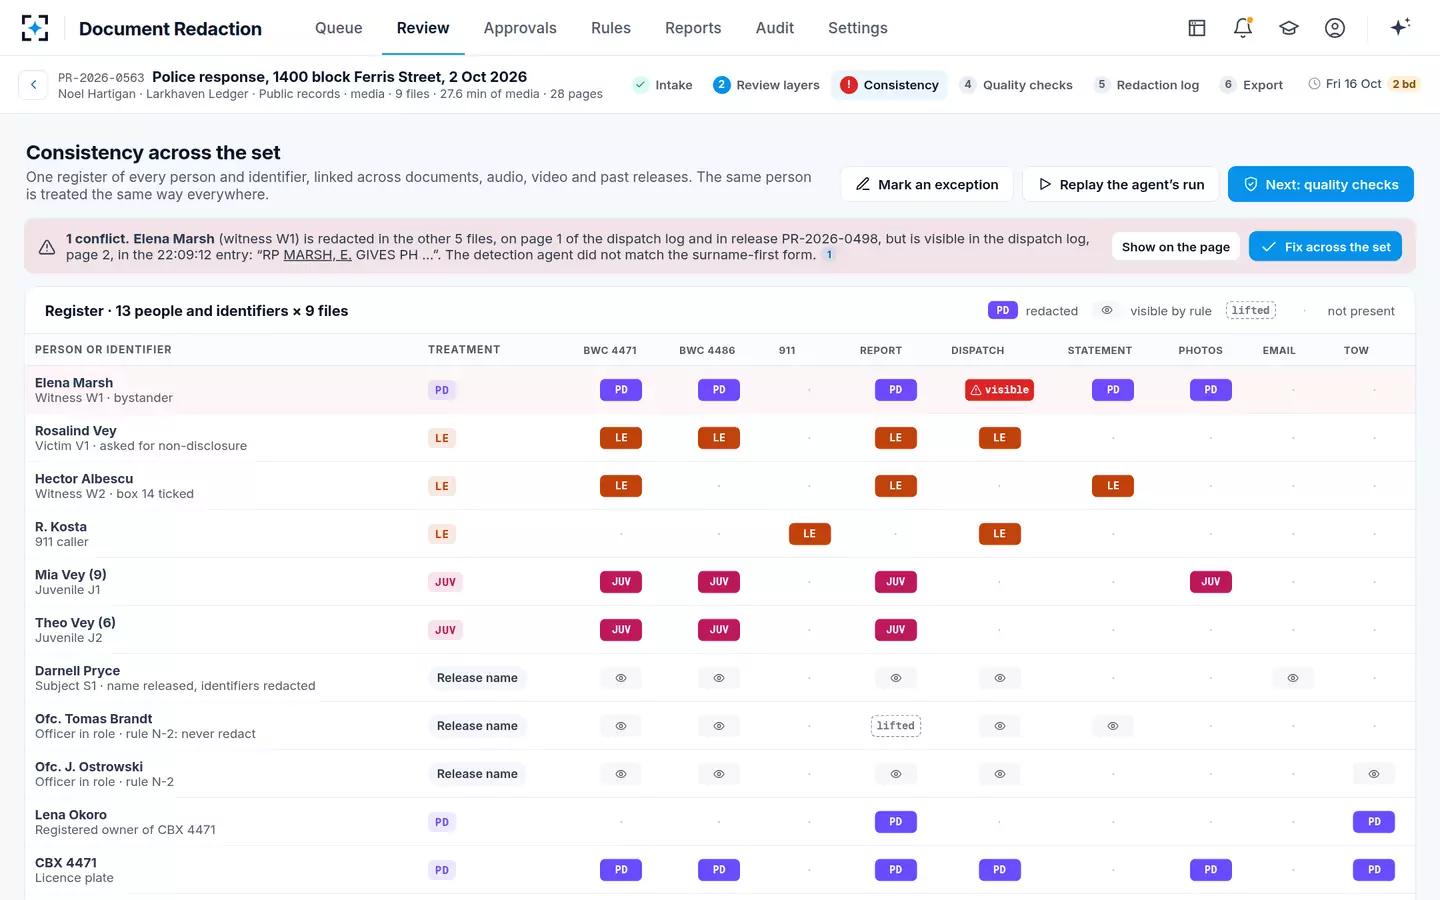Image resolution: width=1440 pixels, height=900 pixels.
Task: Toggle eye under BWC 4471 for Darnell Pryce
Action: pos(621,678)
